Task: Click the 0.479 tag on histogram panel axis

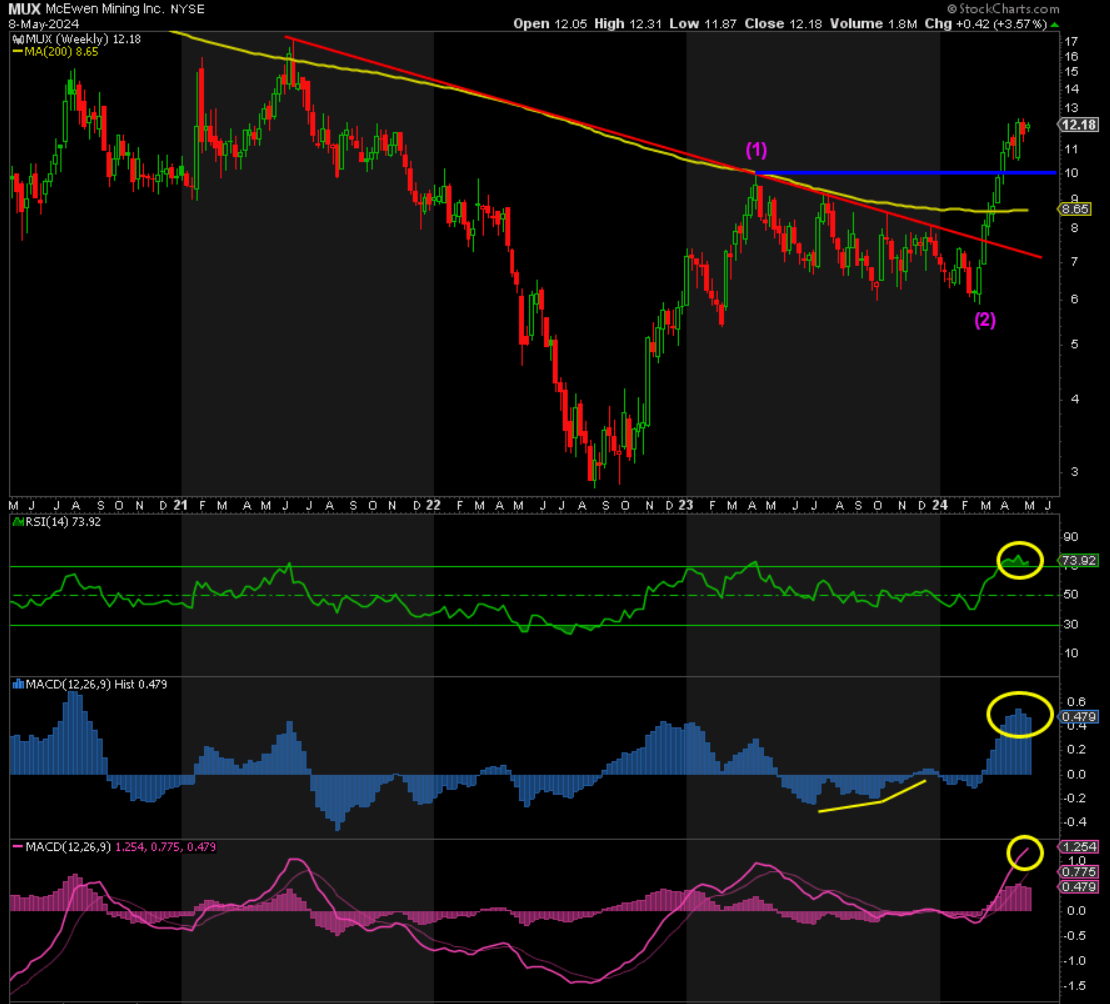Action: (x=1079, y=717)
